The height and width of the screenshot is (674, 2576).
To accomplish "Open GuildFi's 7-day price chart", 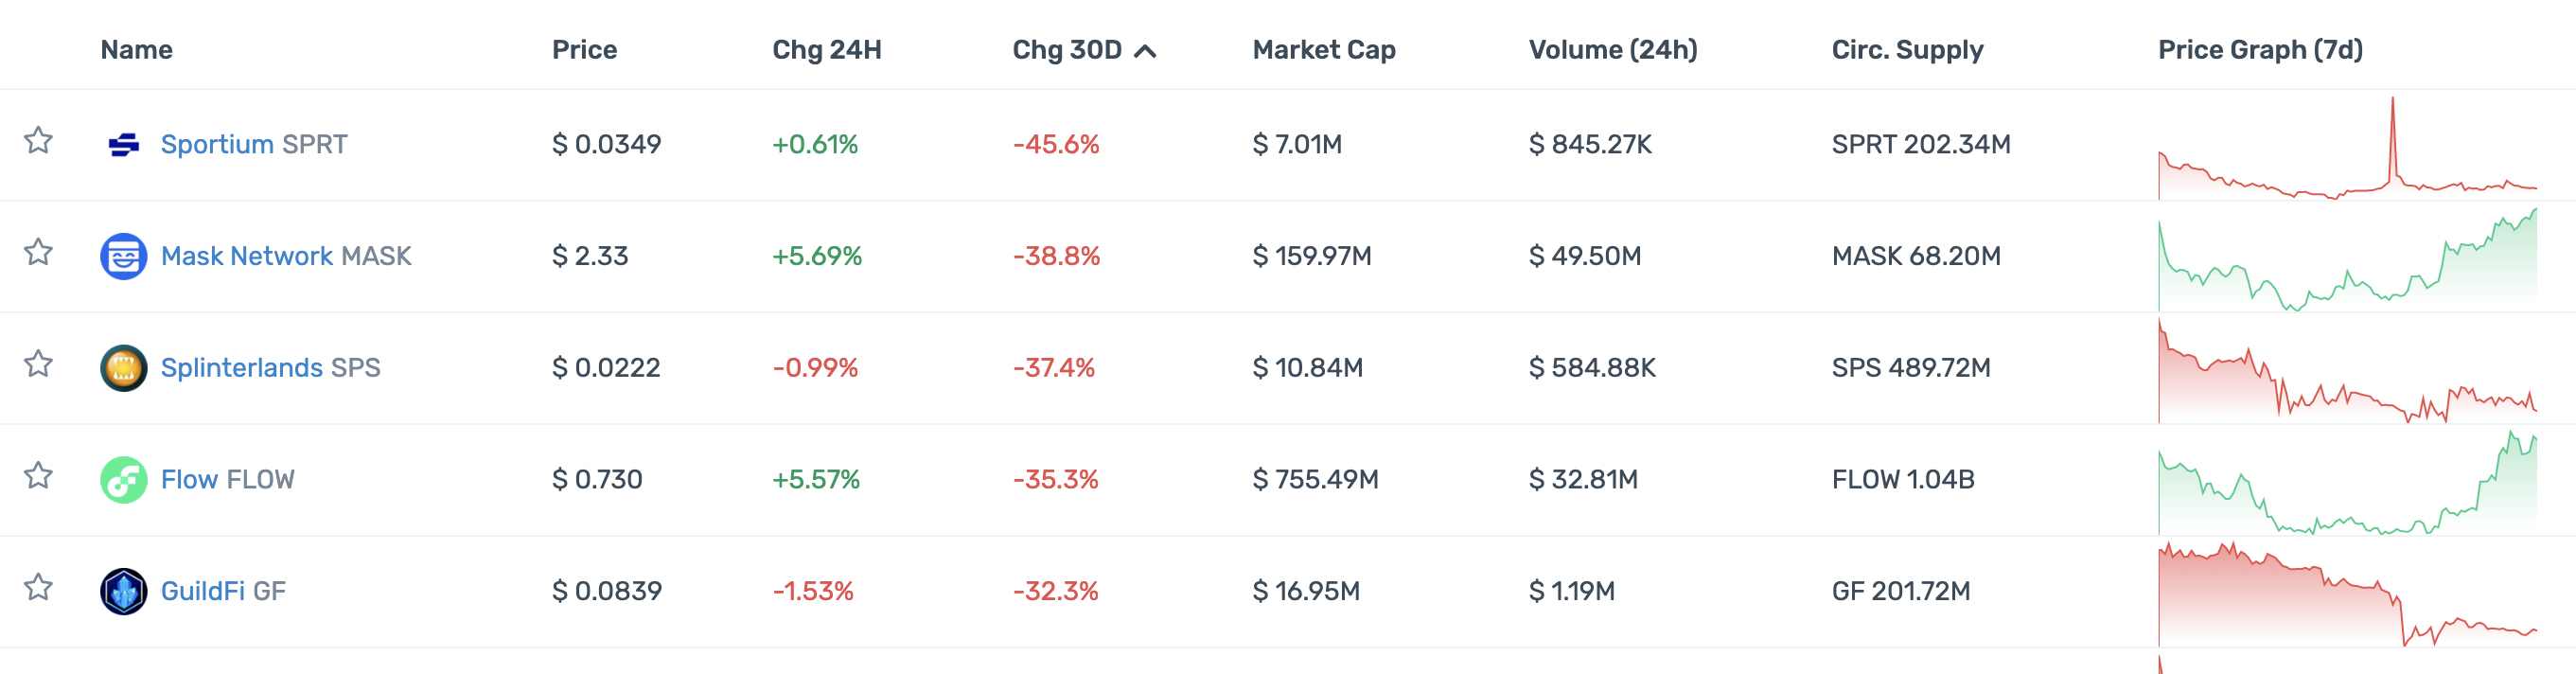I will coord(2346,595).
